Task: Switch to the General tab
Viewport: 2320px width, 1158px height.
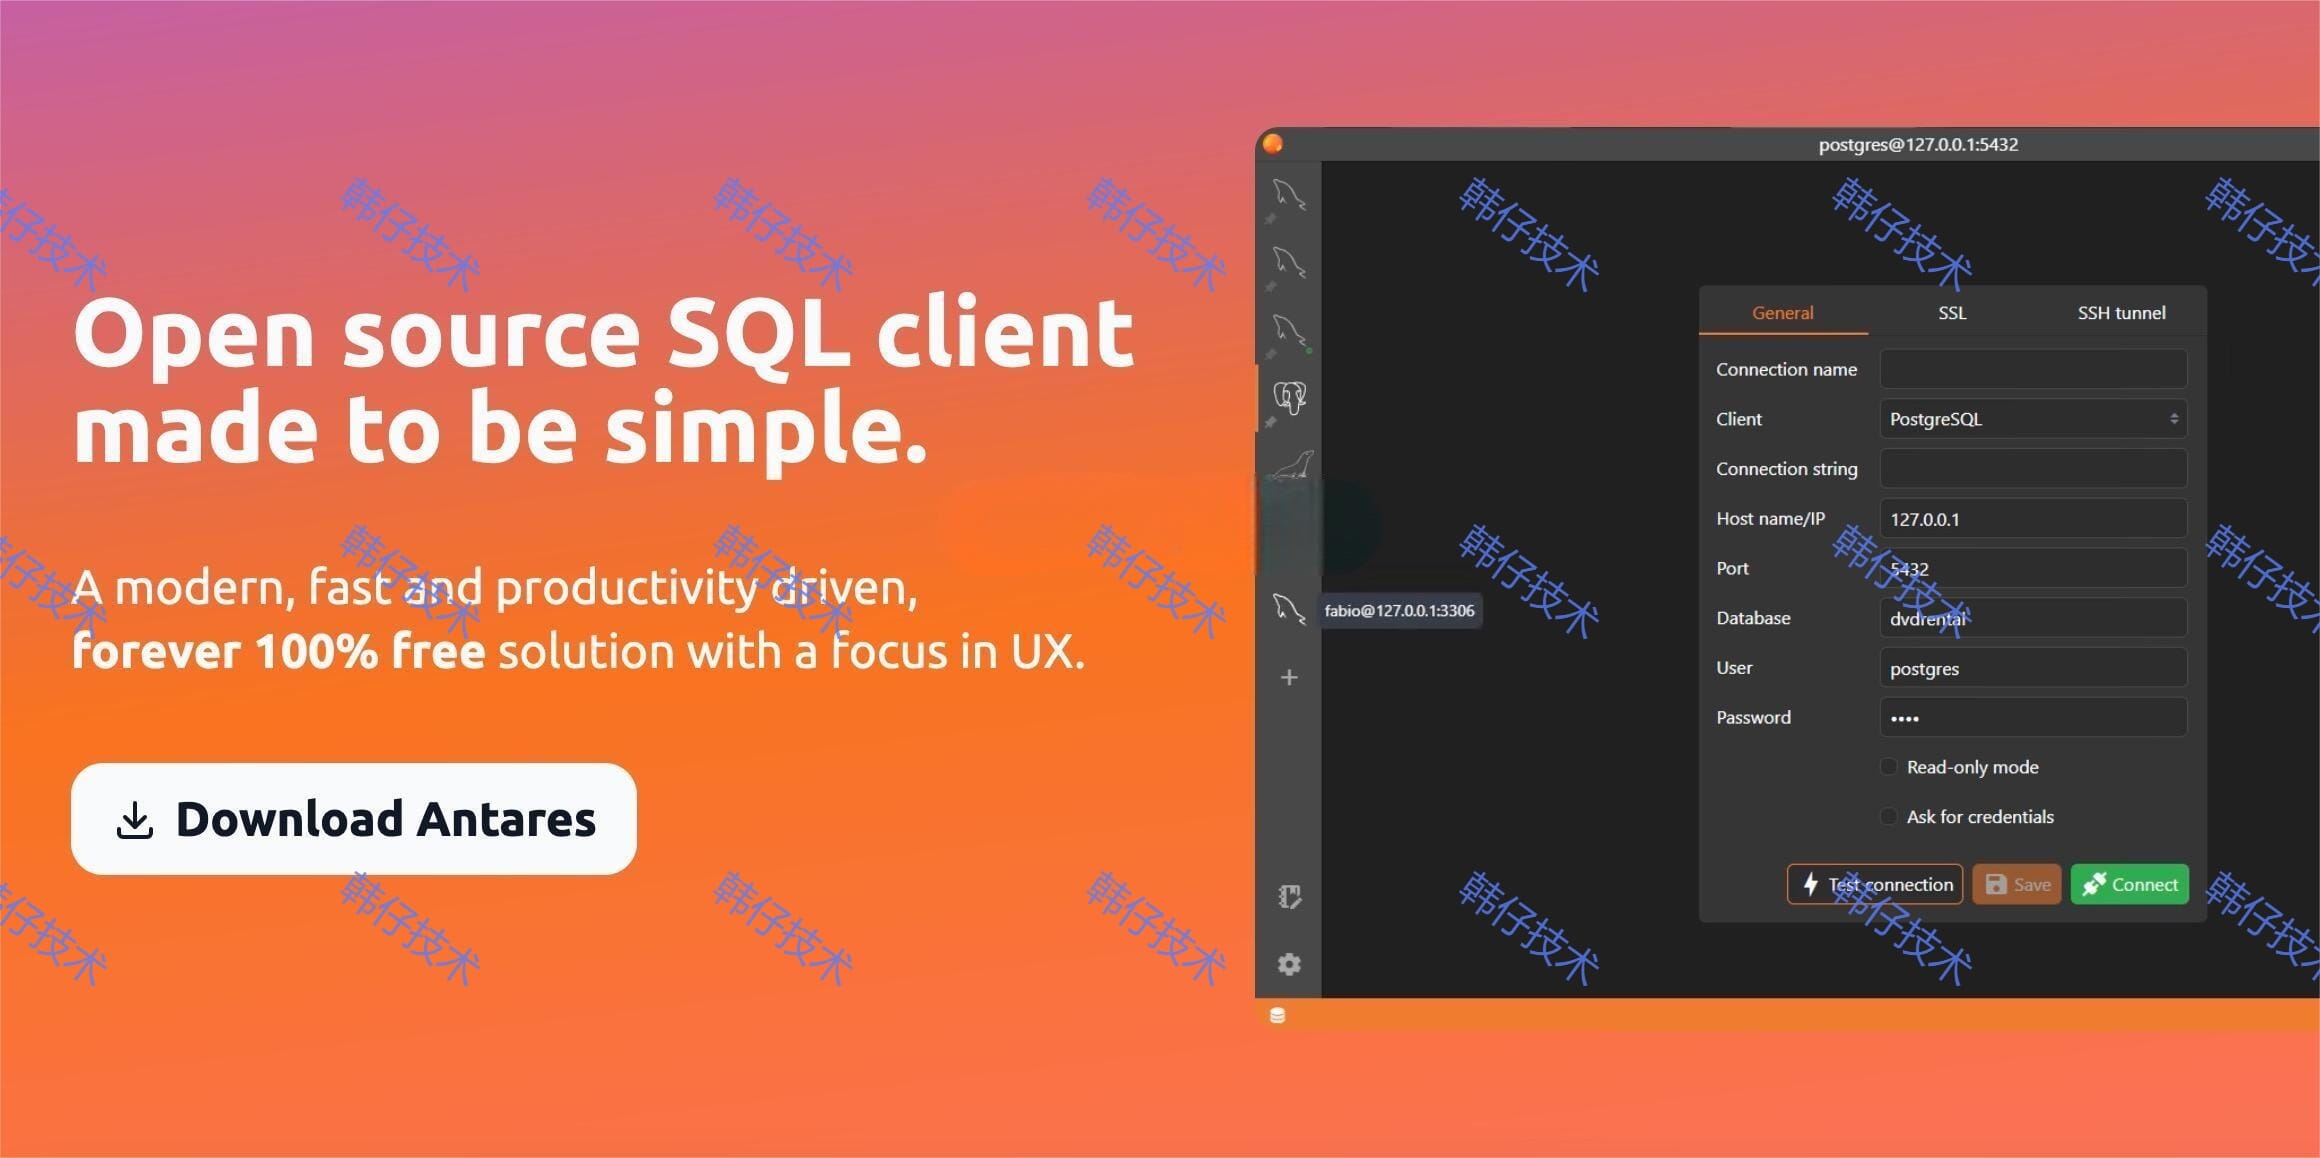Action: 1783,313
